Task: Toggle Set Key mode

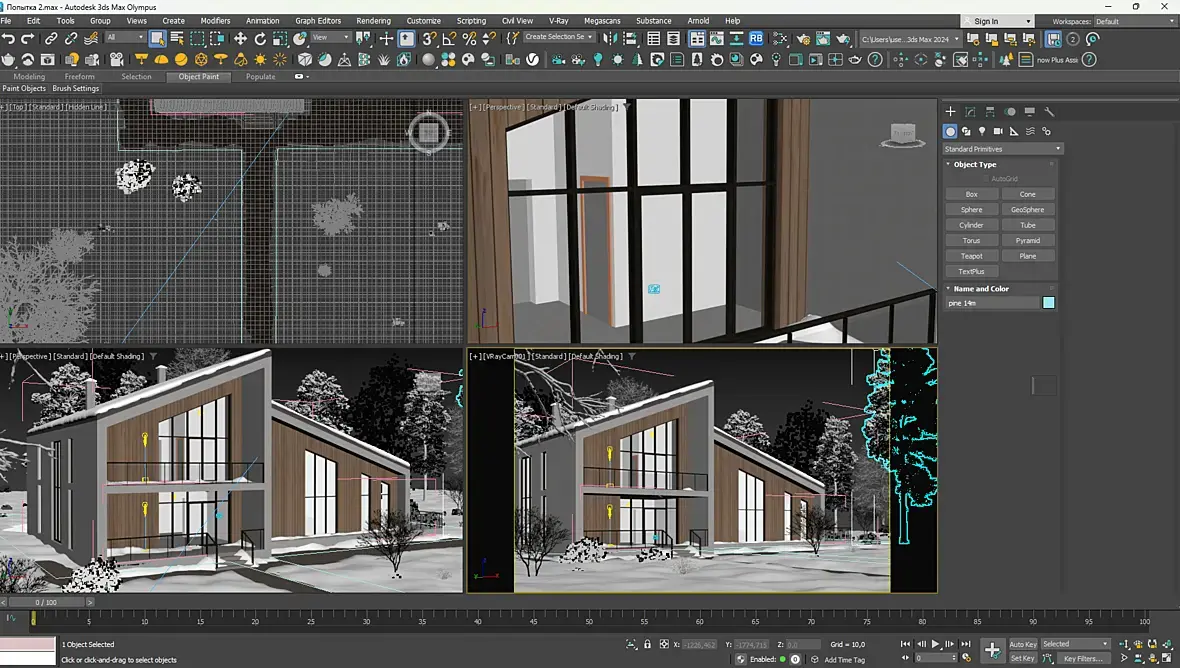Action: (1022, 658)
